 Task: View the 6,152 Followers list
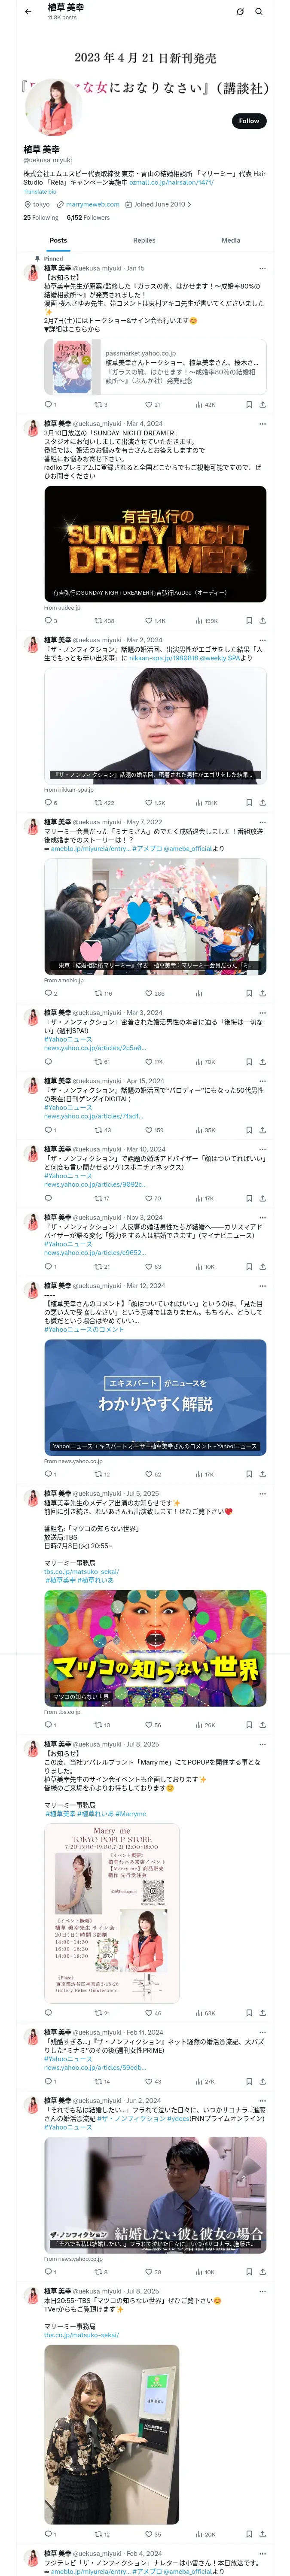88,217
